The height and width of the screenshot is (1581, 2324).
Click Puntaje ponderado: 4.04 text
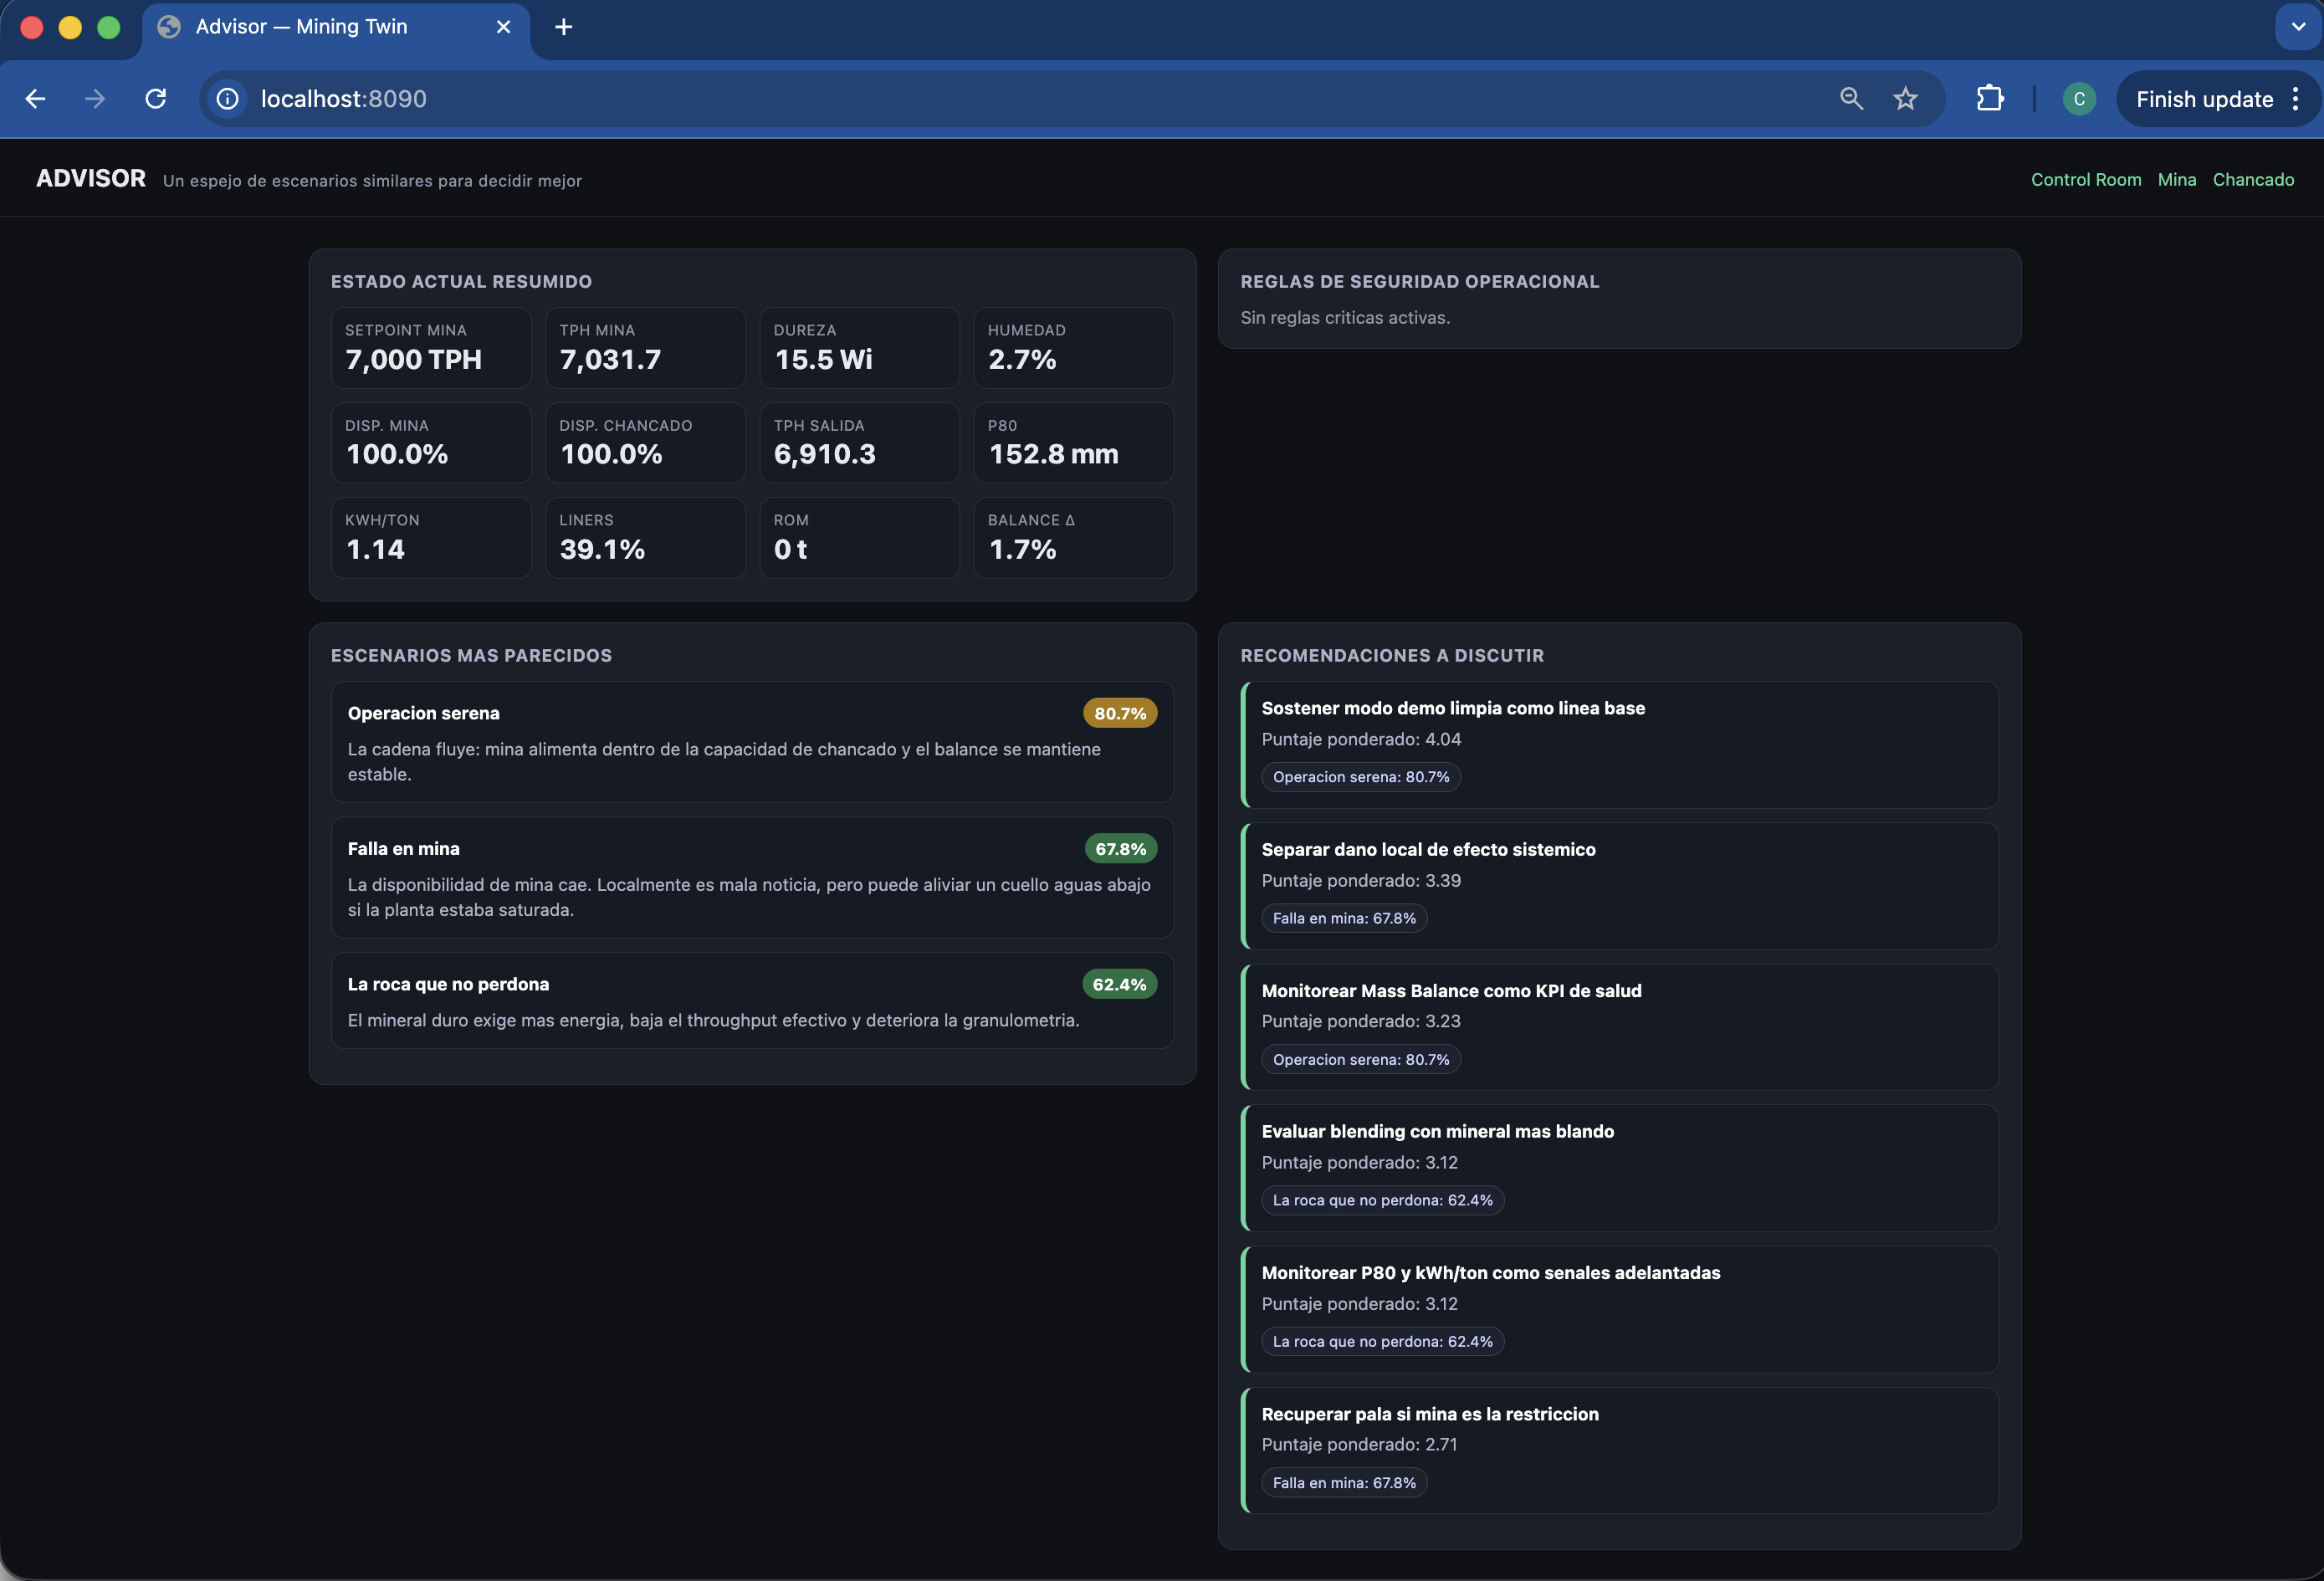(x=1361, y=739)
